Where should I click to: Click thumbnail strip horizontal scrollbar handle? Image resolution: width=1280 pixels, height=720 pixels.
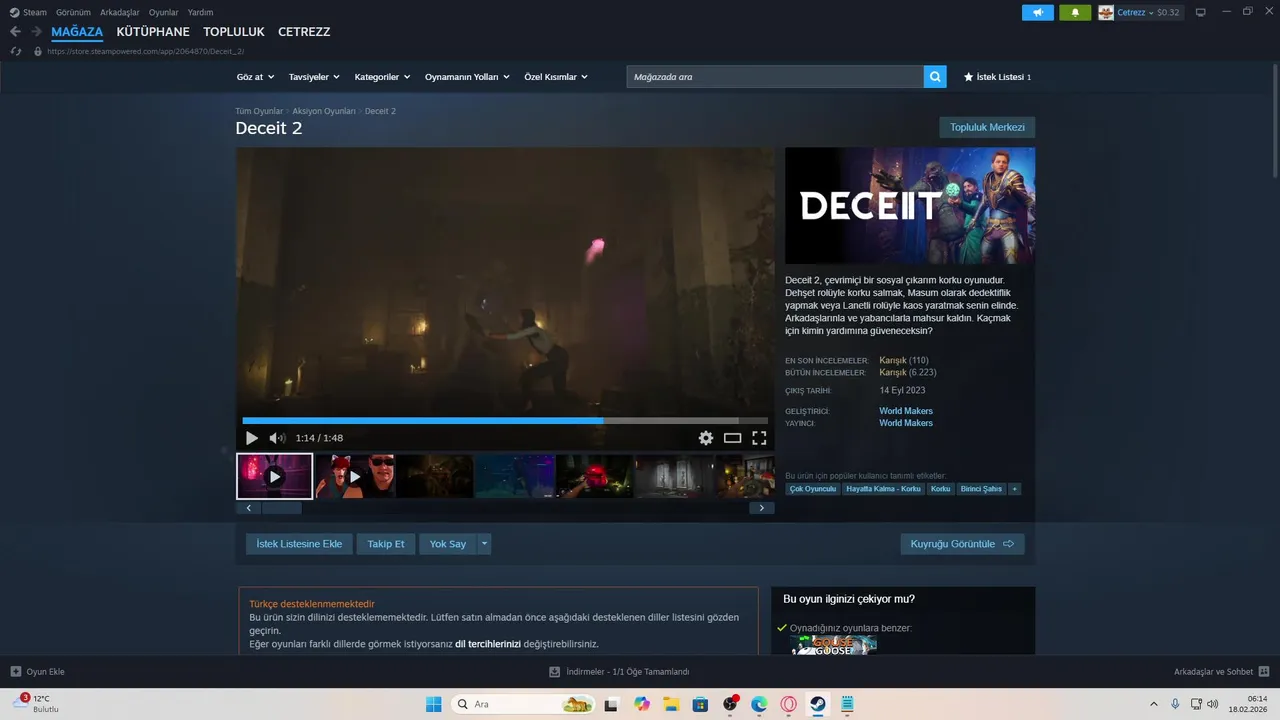pos(282,508)
